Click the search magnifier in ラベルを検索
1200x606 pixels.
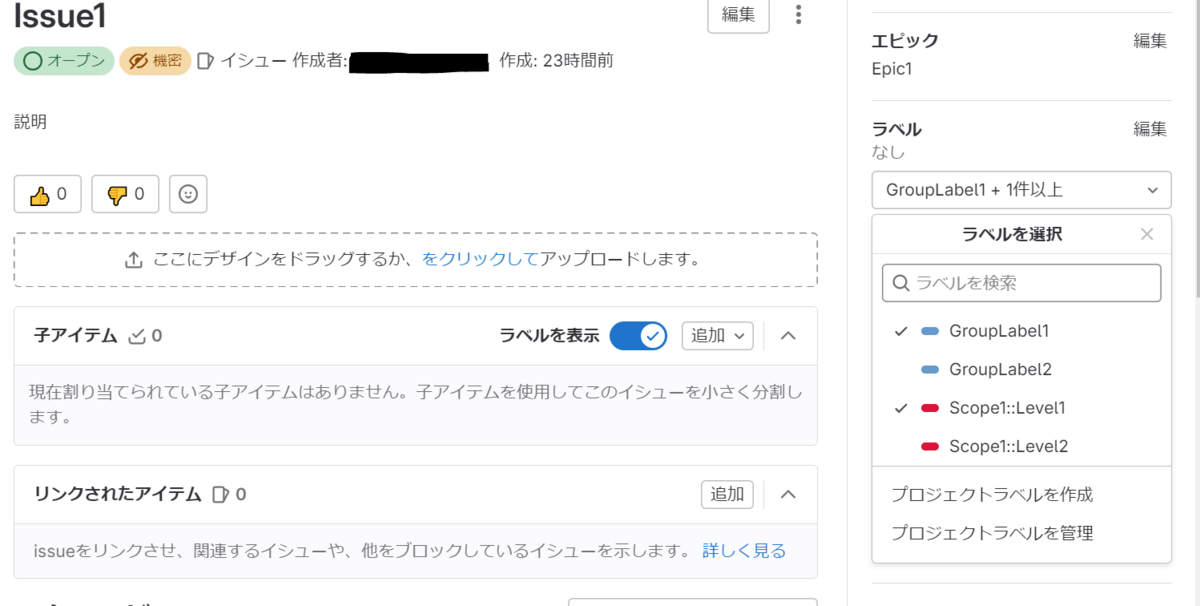898,283
